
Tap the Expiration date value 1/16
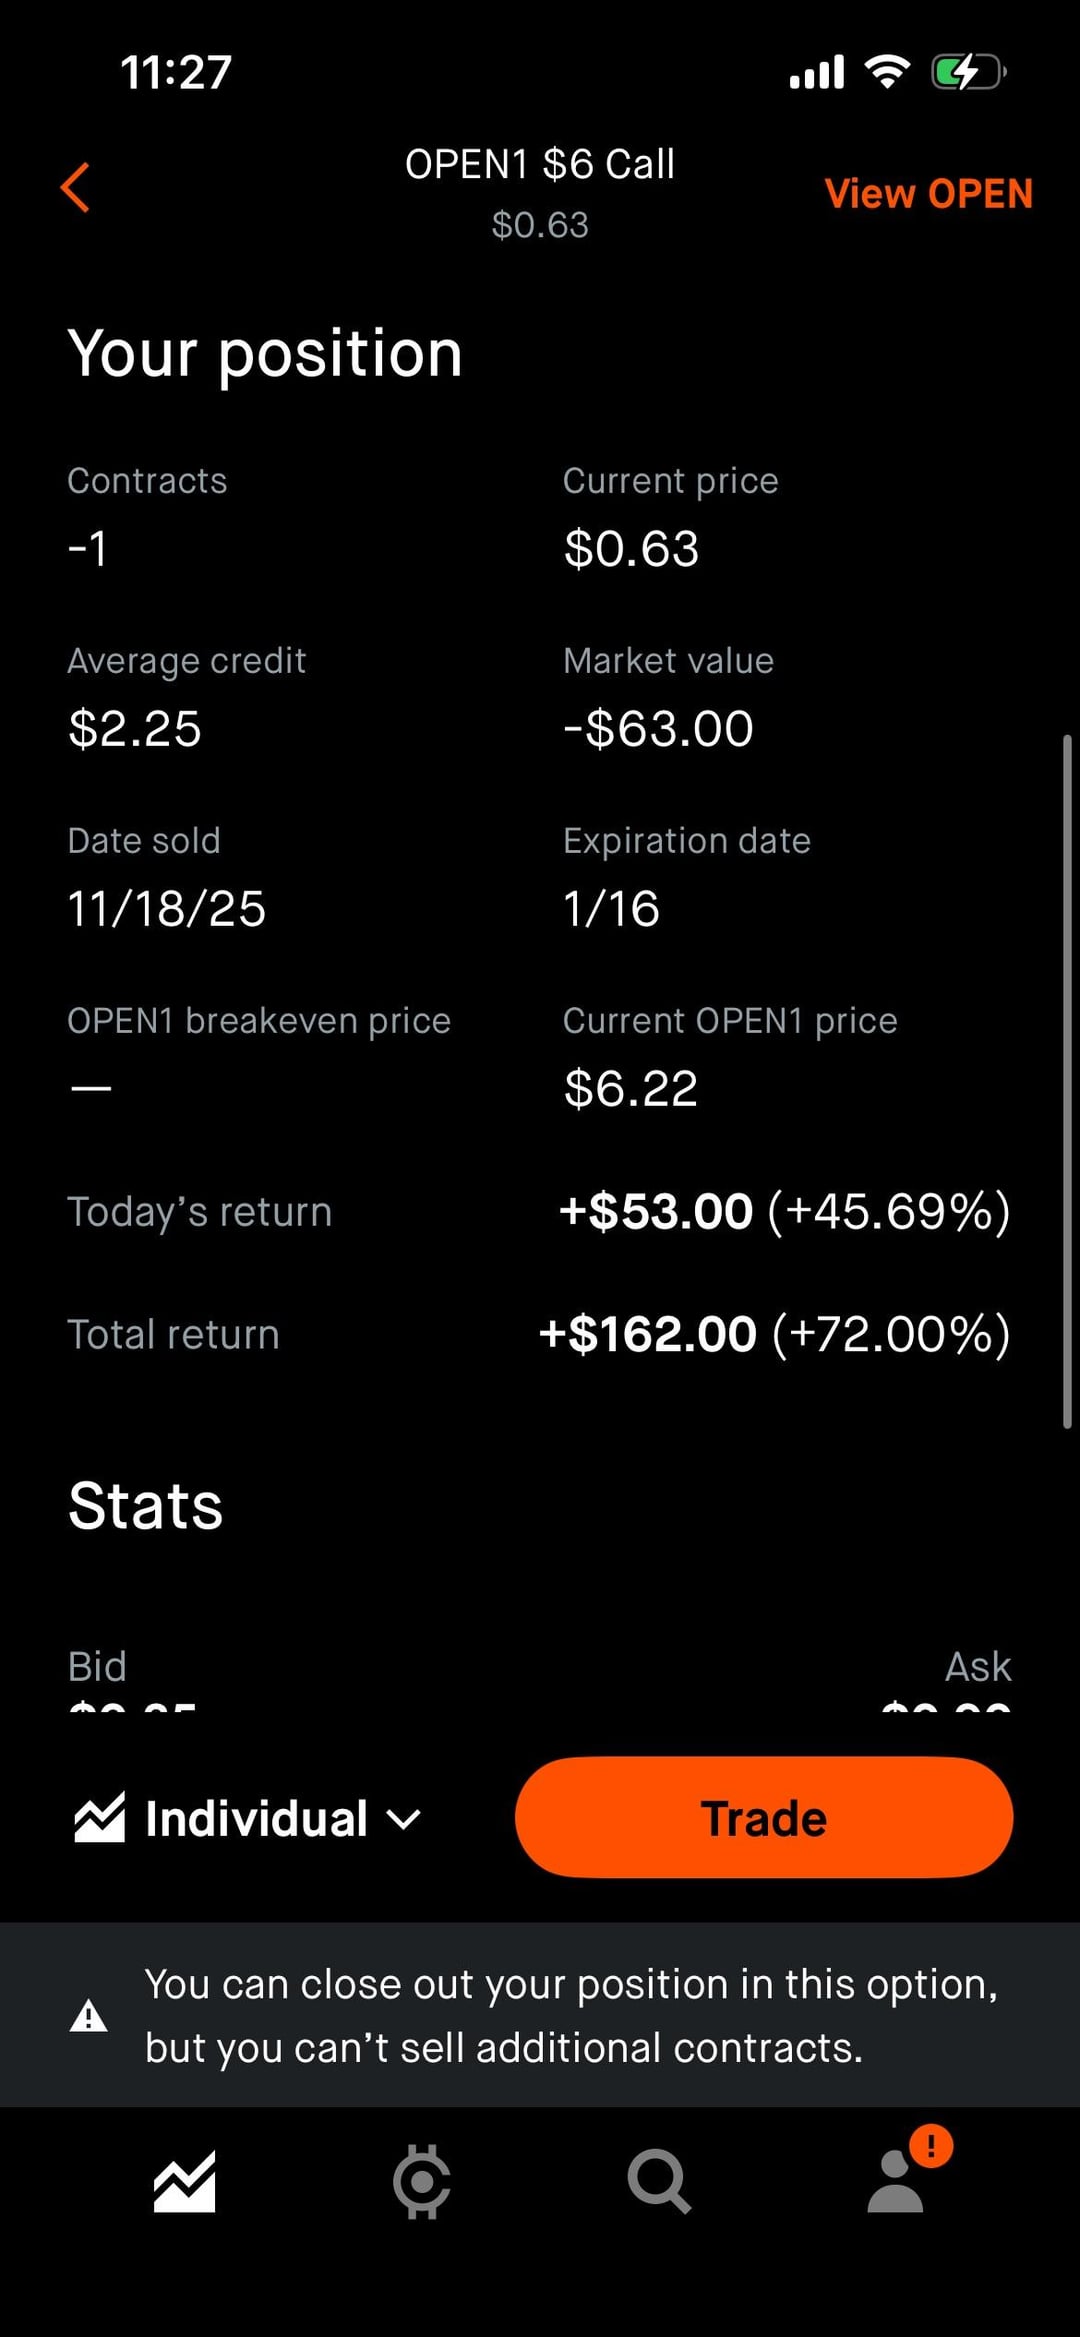(x=611, y=908)
